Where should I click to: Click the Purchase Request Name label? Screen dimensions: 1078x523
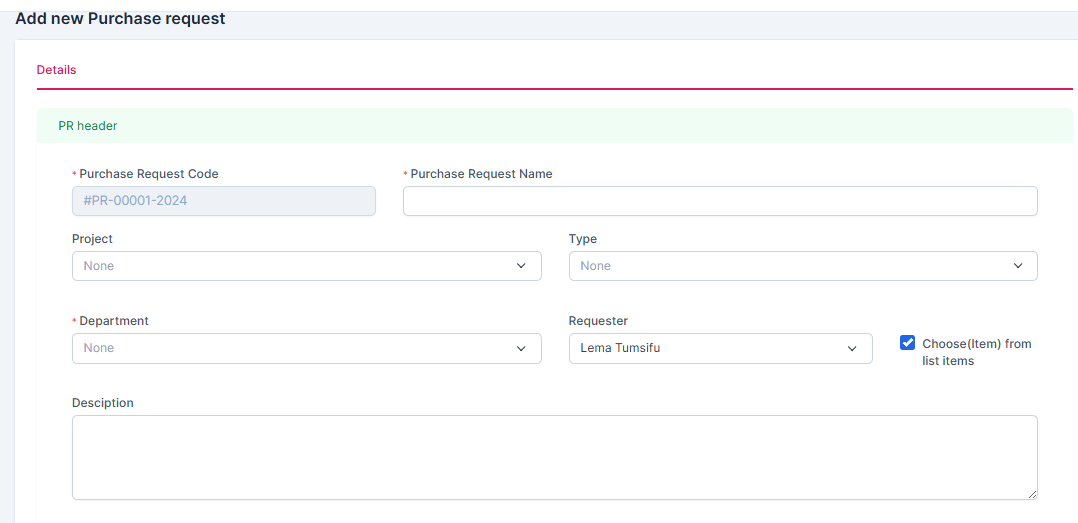pyautogui.click(x=481, y=174)
